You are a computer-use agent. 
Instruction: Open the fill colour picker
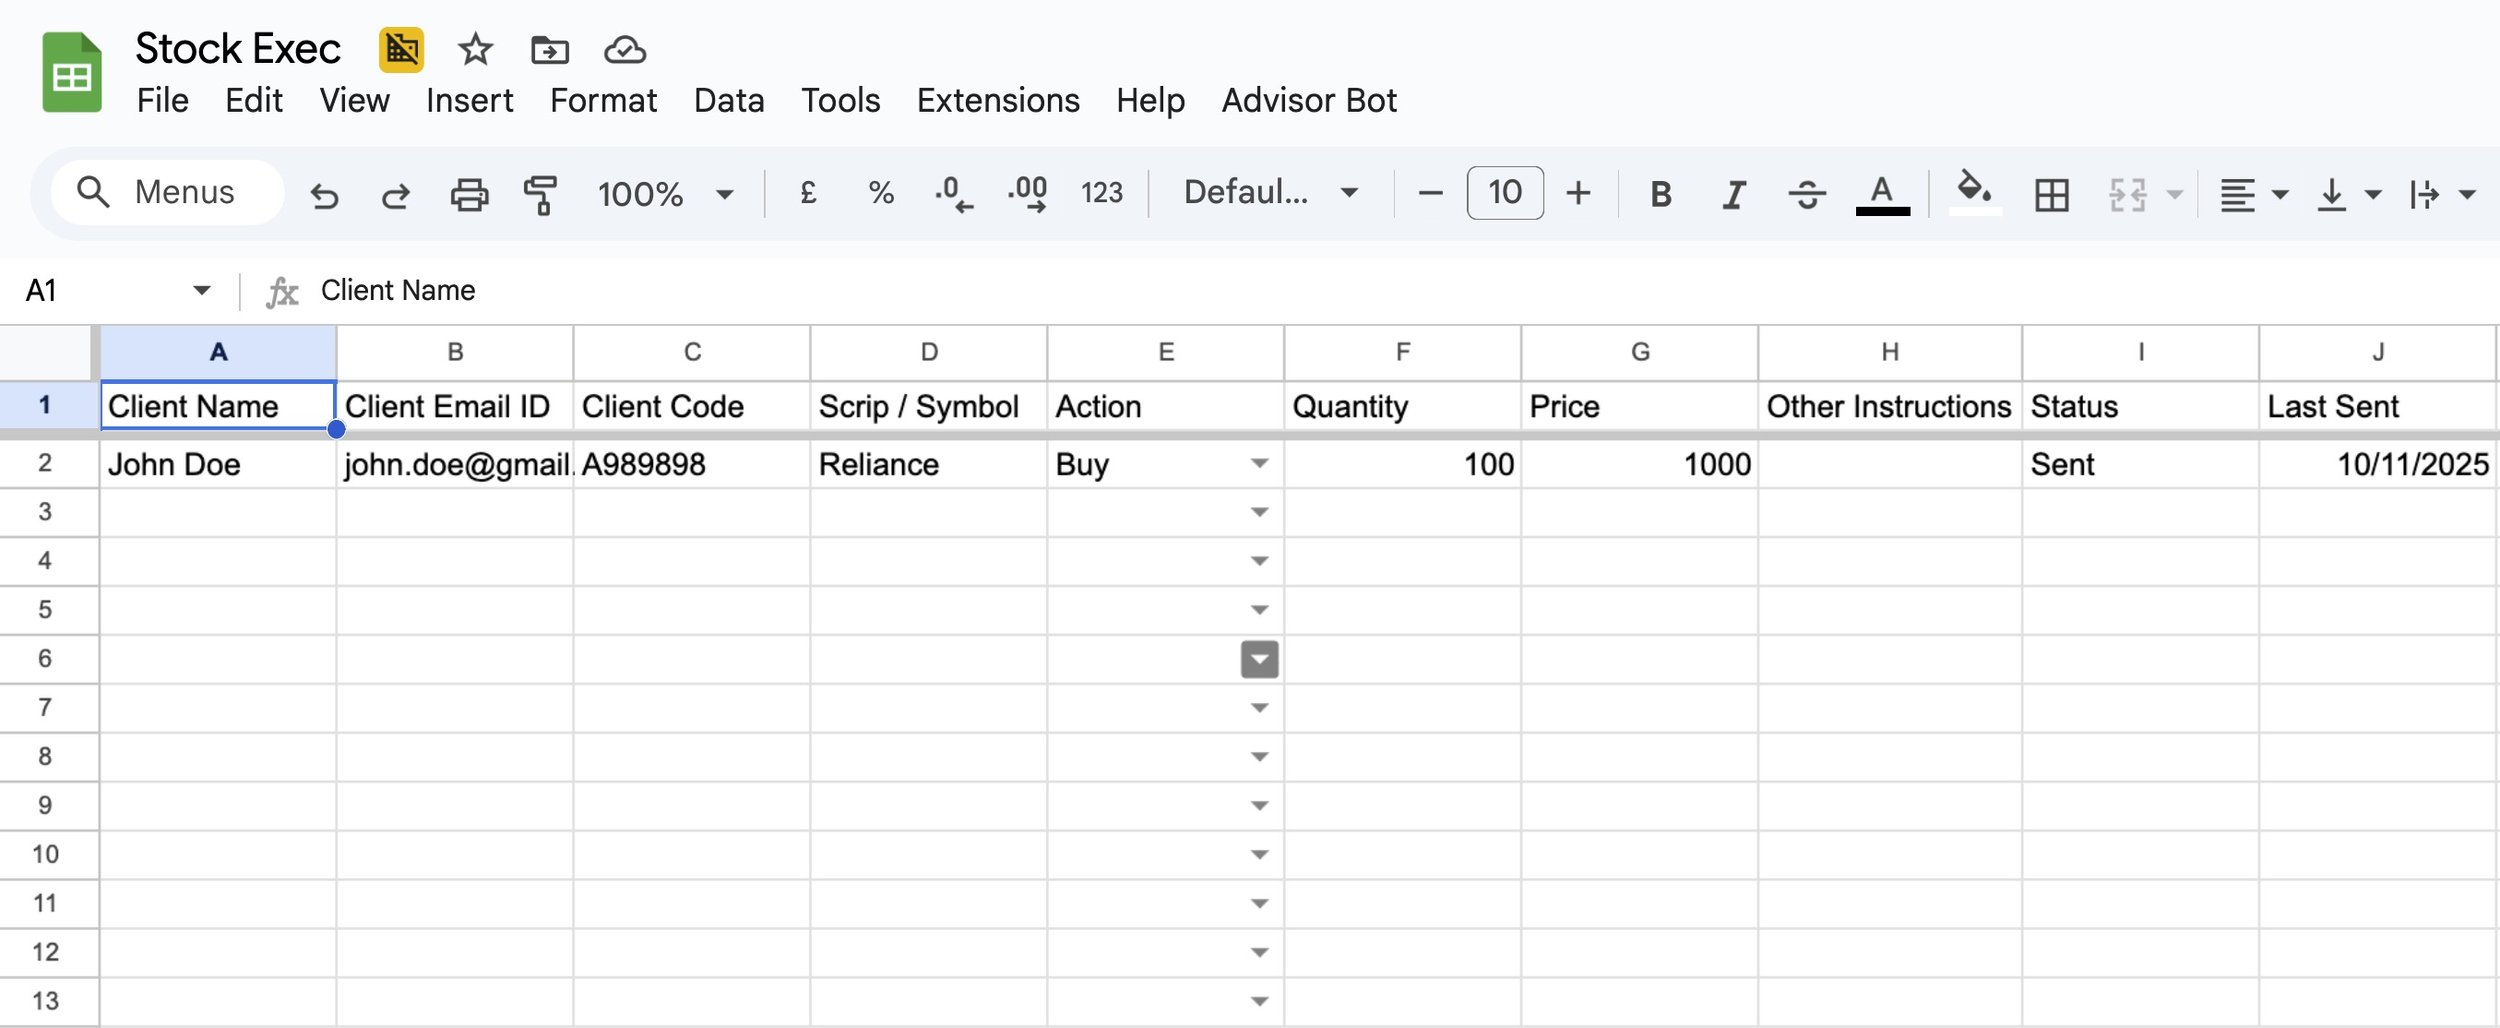(1974, 192)
